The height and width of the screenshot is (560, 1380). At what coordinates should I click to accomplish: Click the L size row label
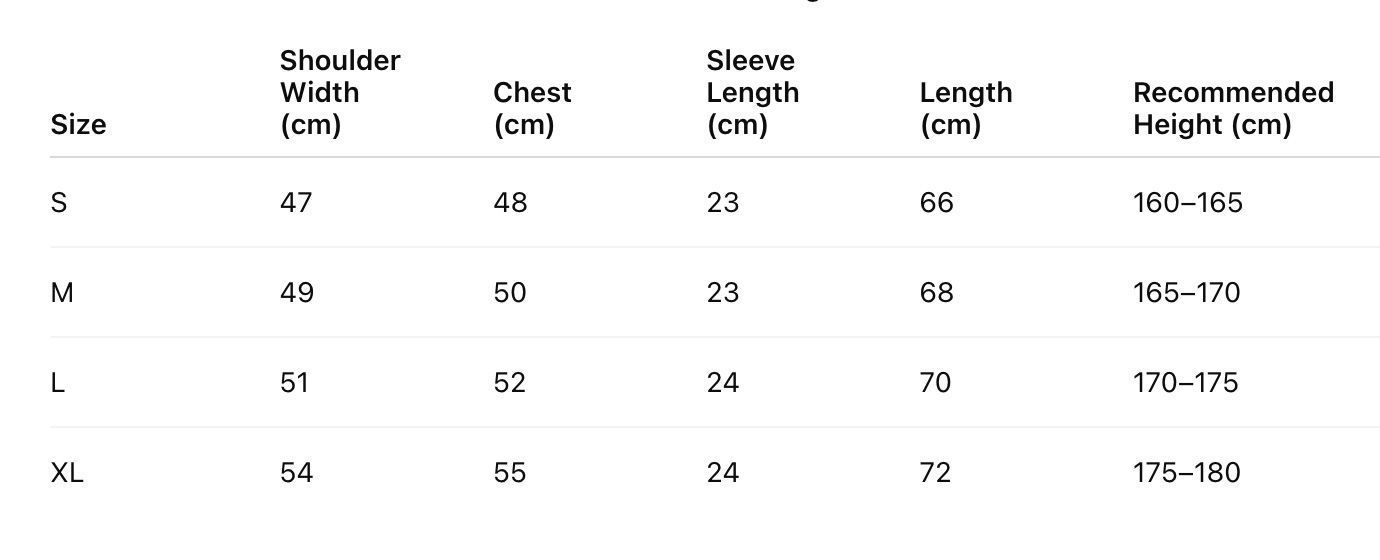(58, 383)
